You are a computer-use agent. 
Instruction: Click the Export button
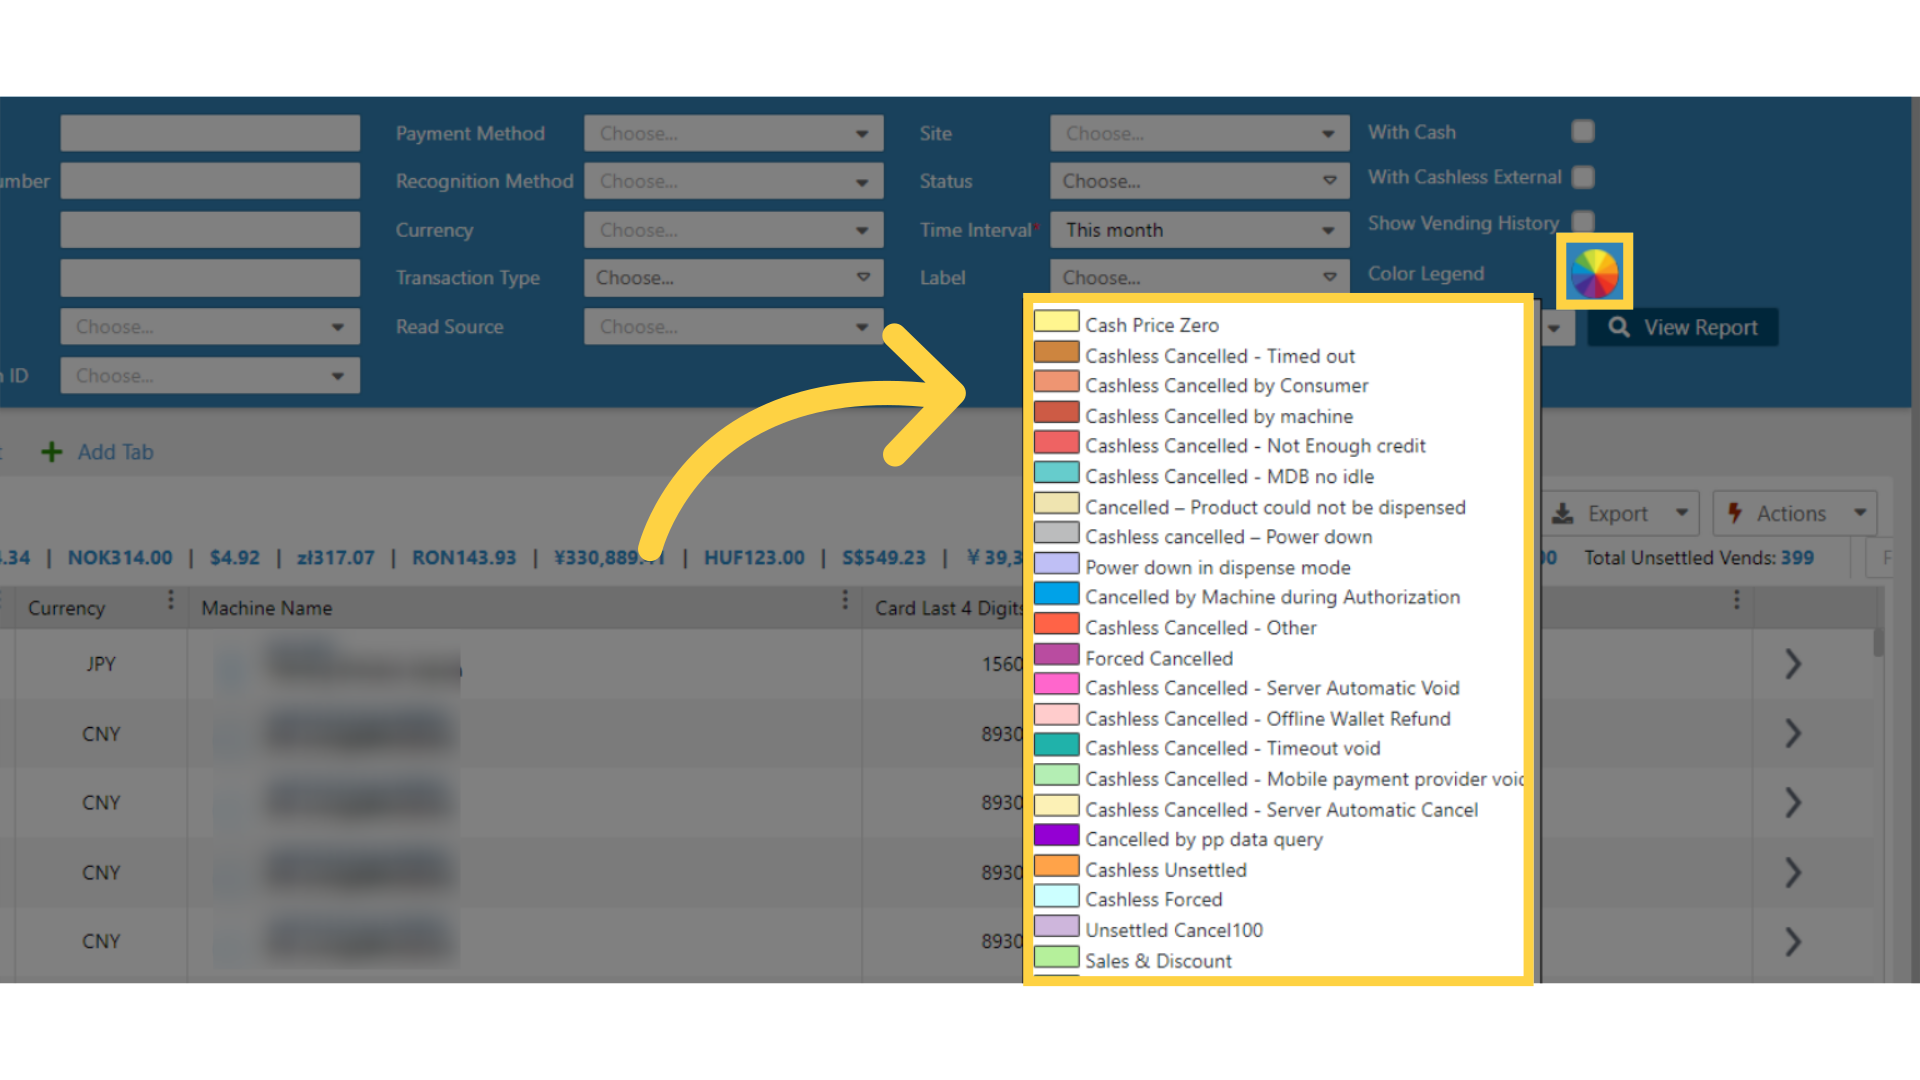1617,514
